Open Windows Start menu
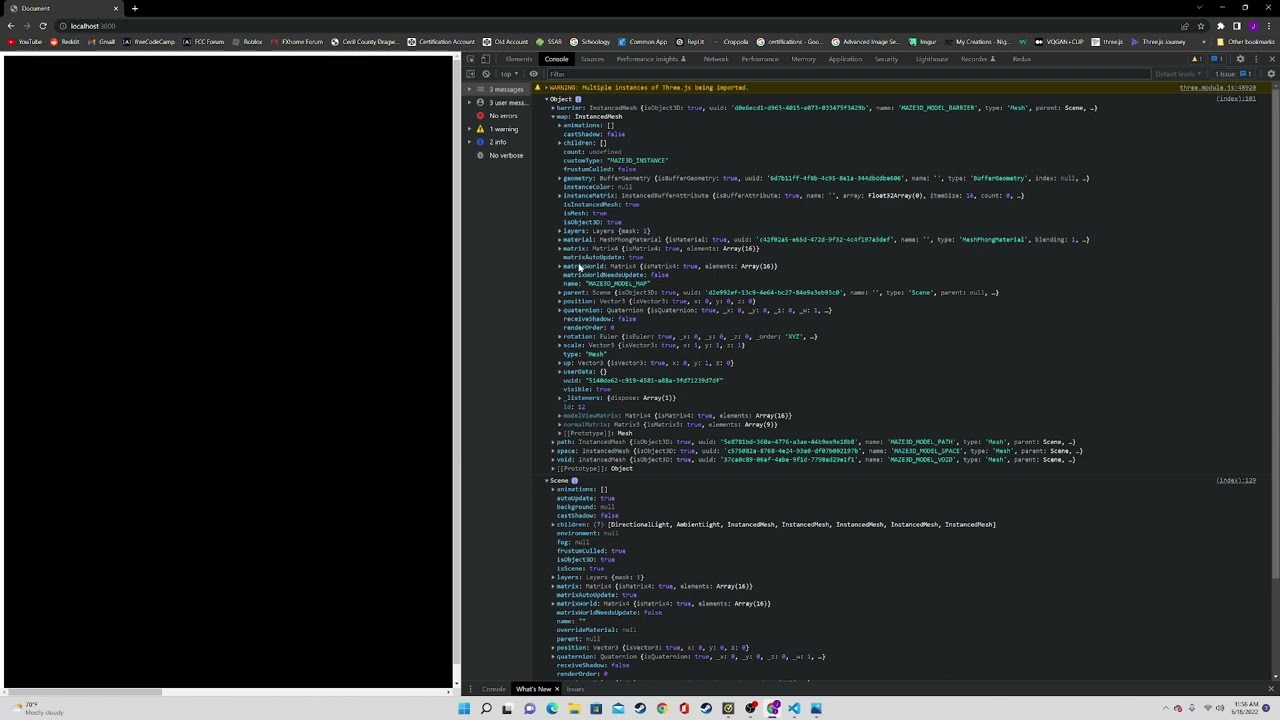 [x=464, y=709]
